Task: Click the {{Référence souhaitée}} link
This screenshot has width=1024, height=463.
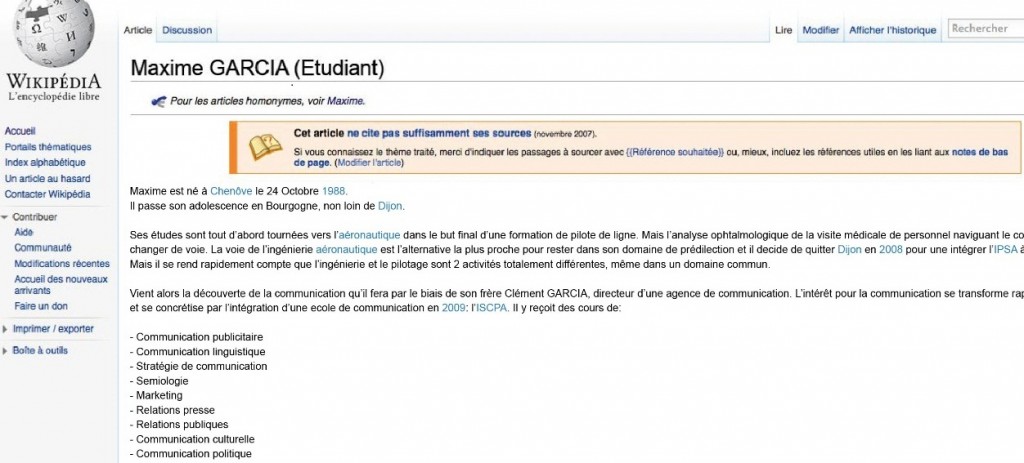Action: point(675,152)
